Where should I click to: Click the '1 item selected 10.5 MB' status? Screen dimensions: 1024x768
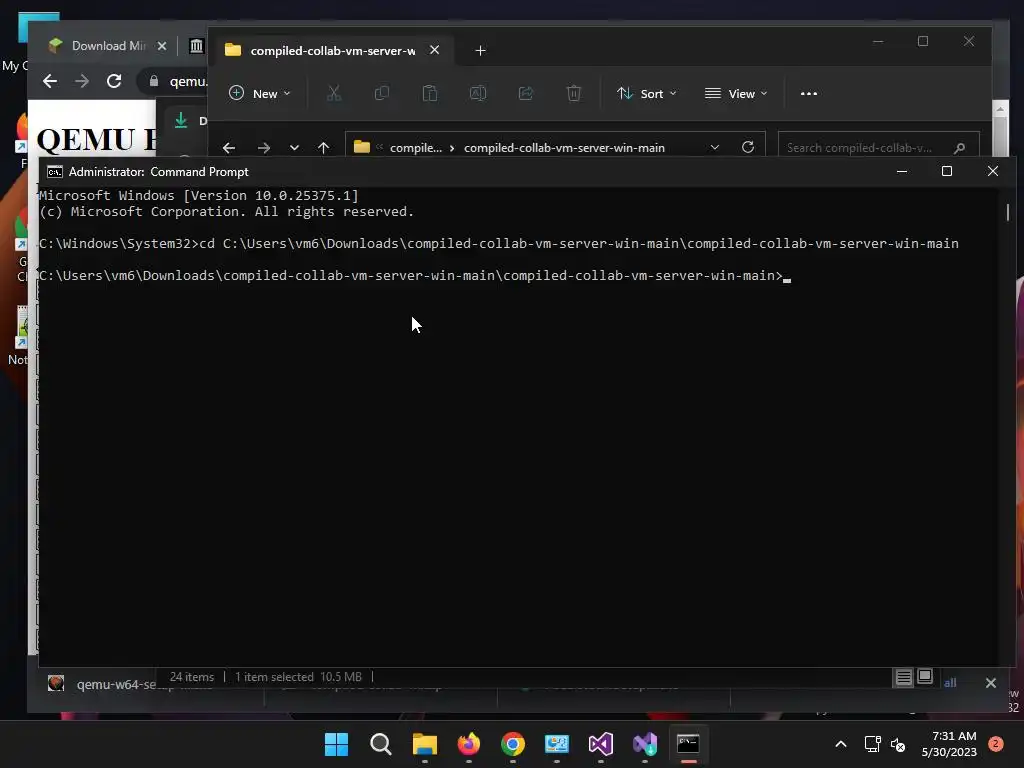pos(298,677)
